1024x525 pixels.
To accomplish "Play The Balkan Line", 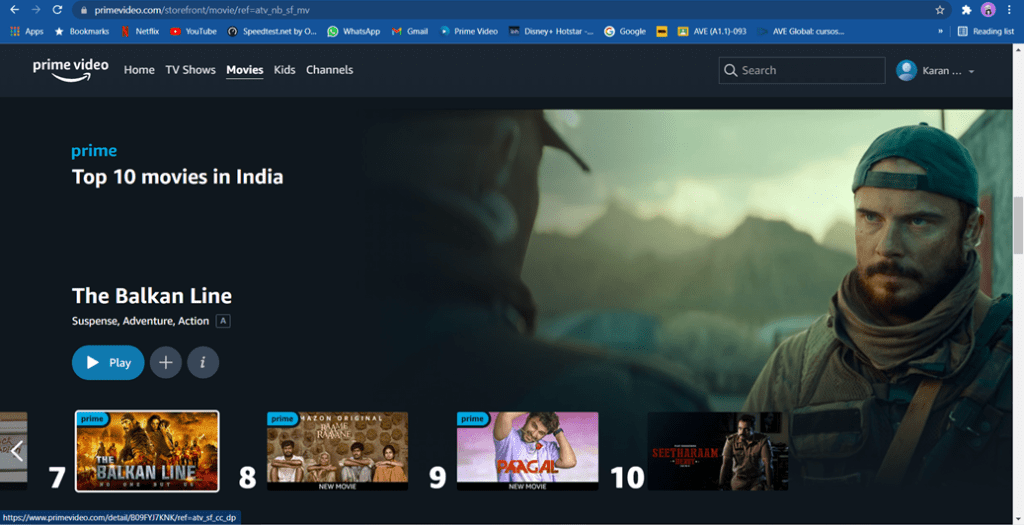I will point(108,363).
